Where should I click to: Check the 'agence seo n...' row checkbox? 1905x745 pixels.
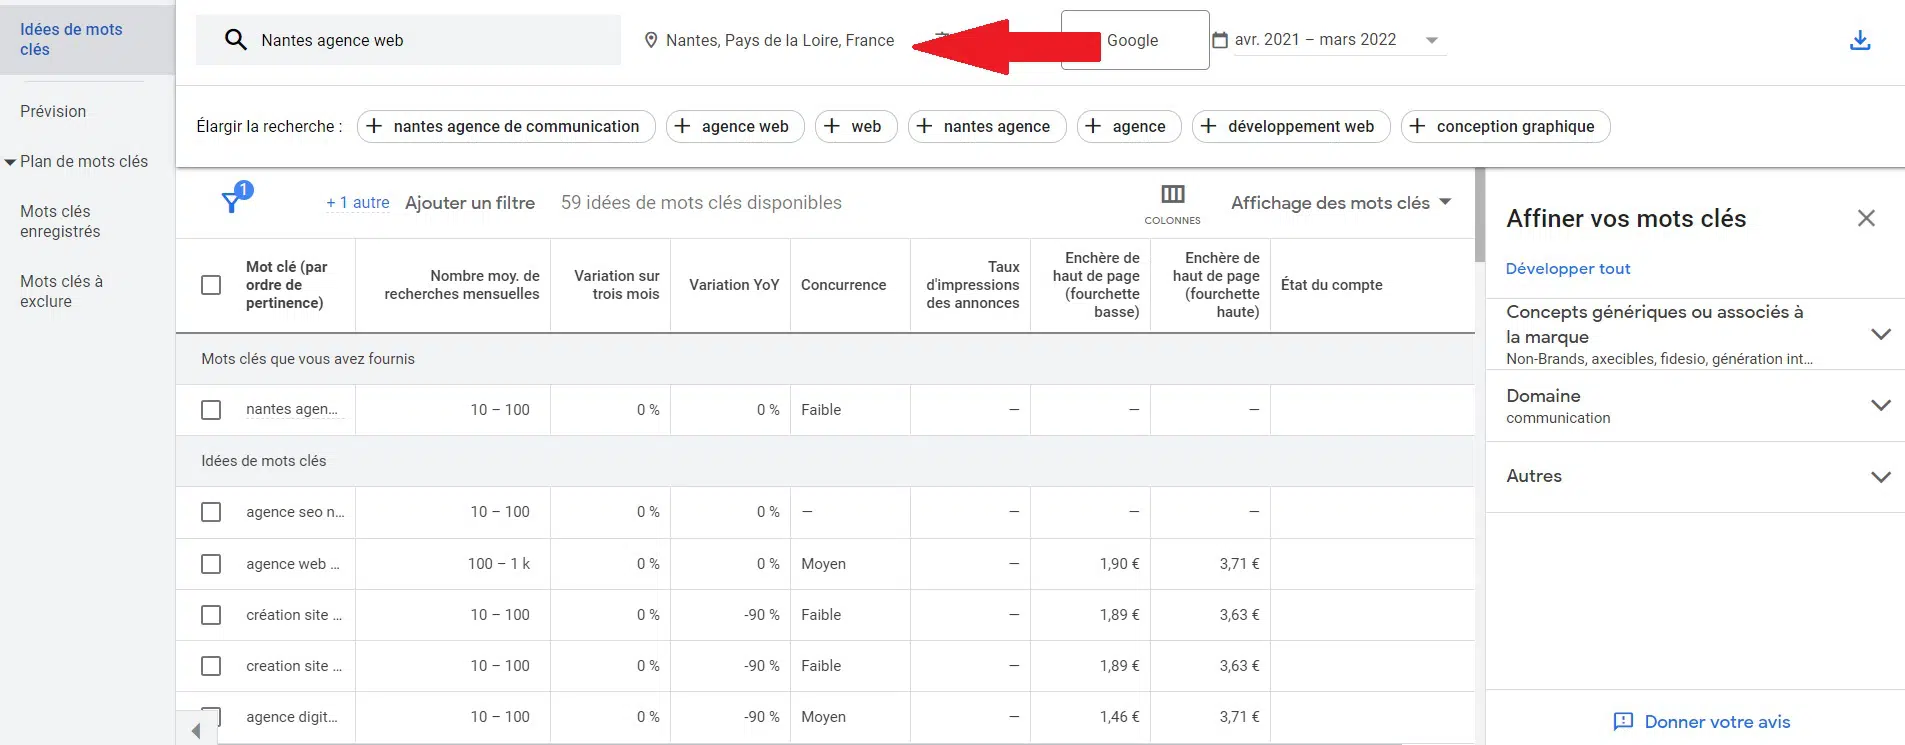(211, 512)
